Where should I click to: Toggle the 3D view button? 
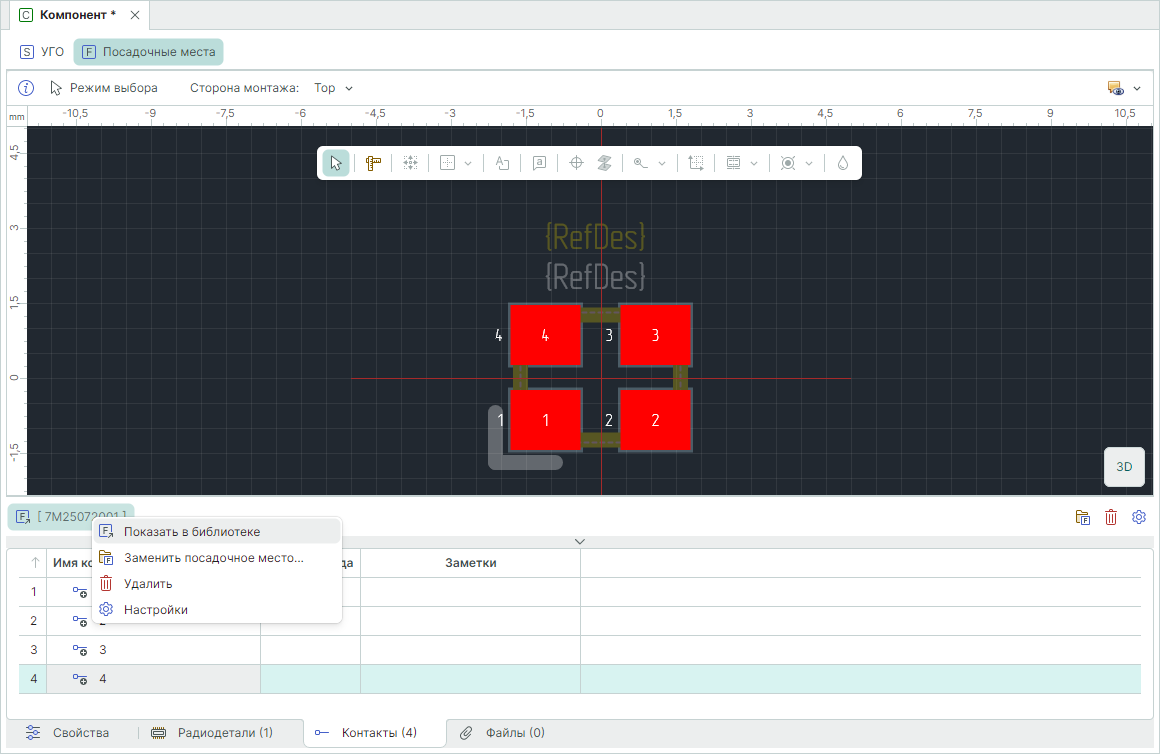[x=1124, y=466]
